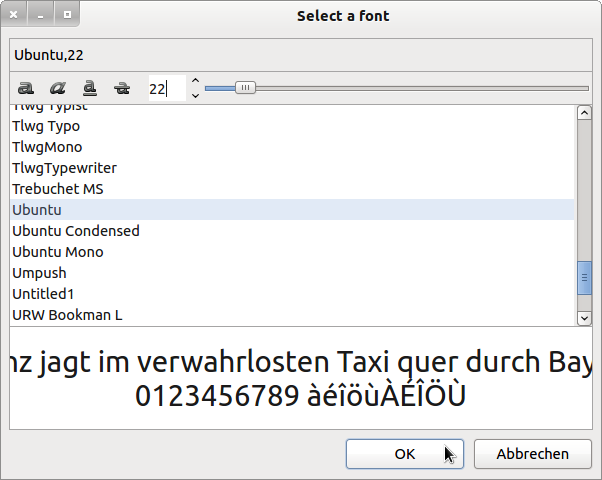The height and width of the screenshot is (480, 602).
Task: Toggle the bold style icon
Action: pos(27,89)
